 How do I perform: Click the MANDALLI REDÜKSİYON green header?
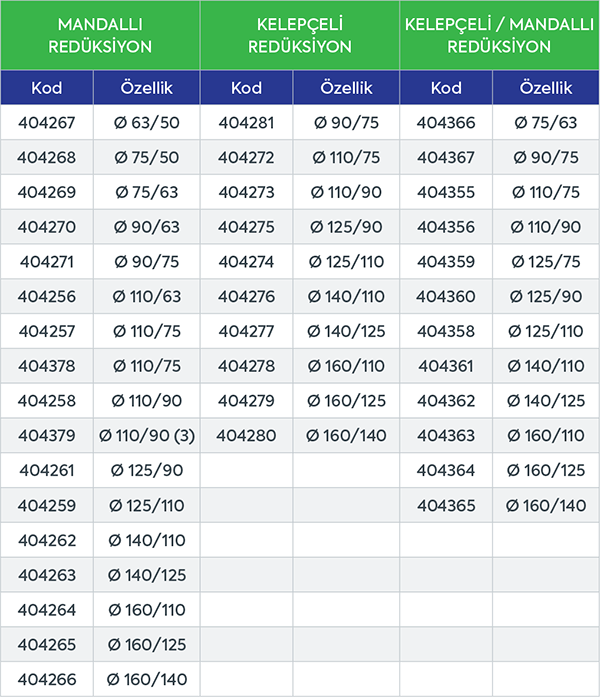[99, 35]
